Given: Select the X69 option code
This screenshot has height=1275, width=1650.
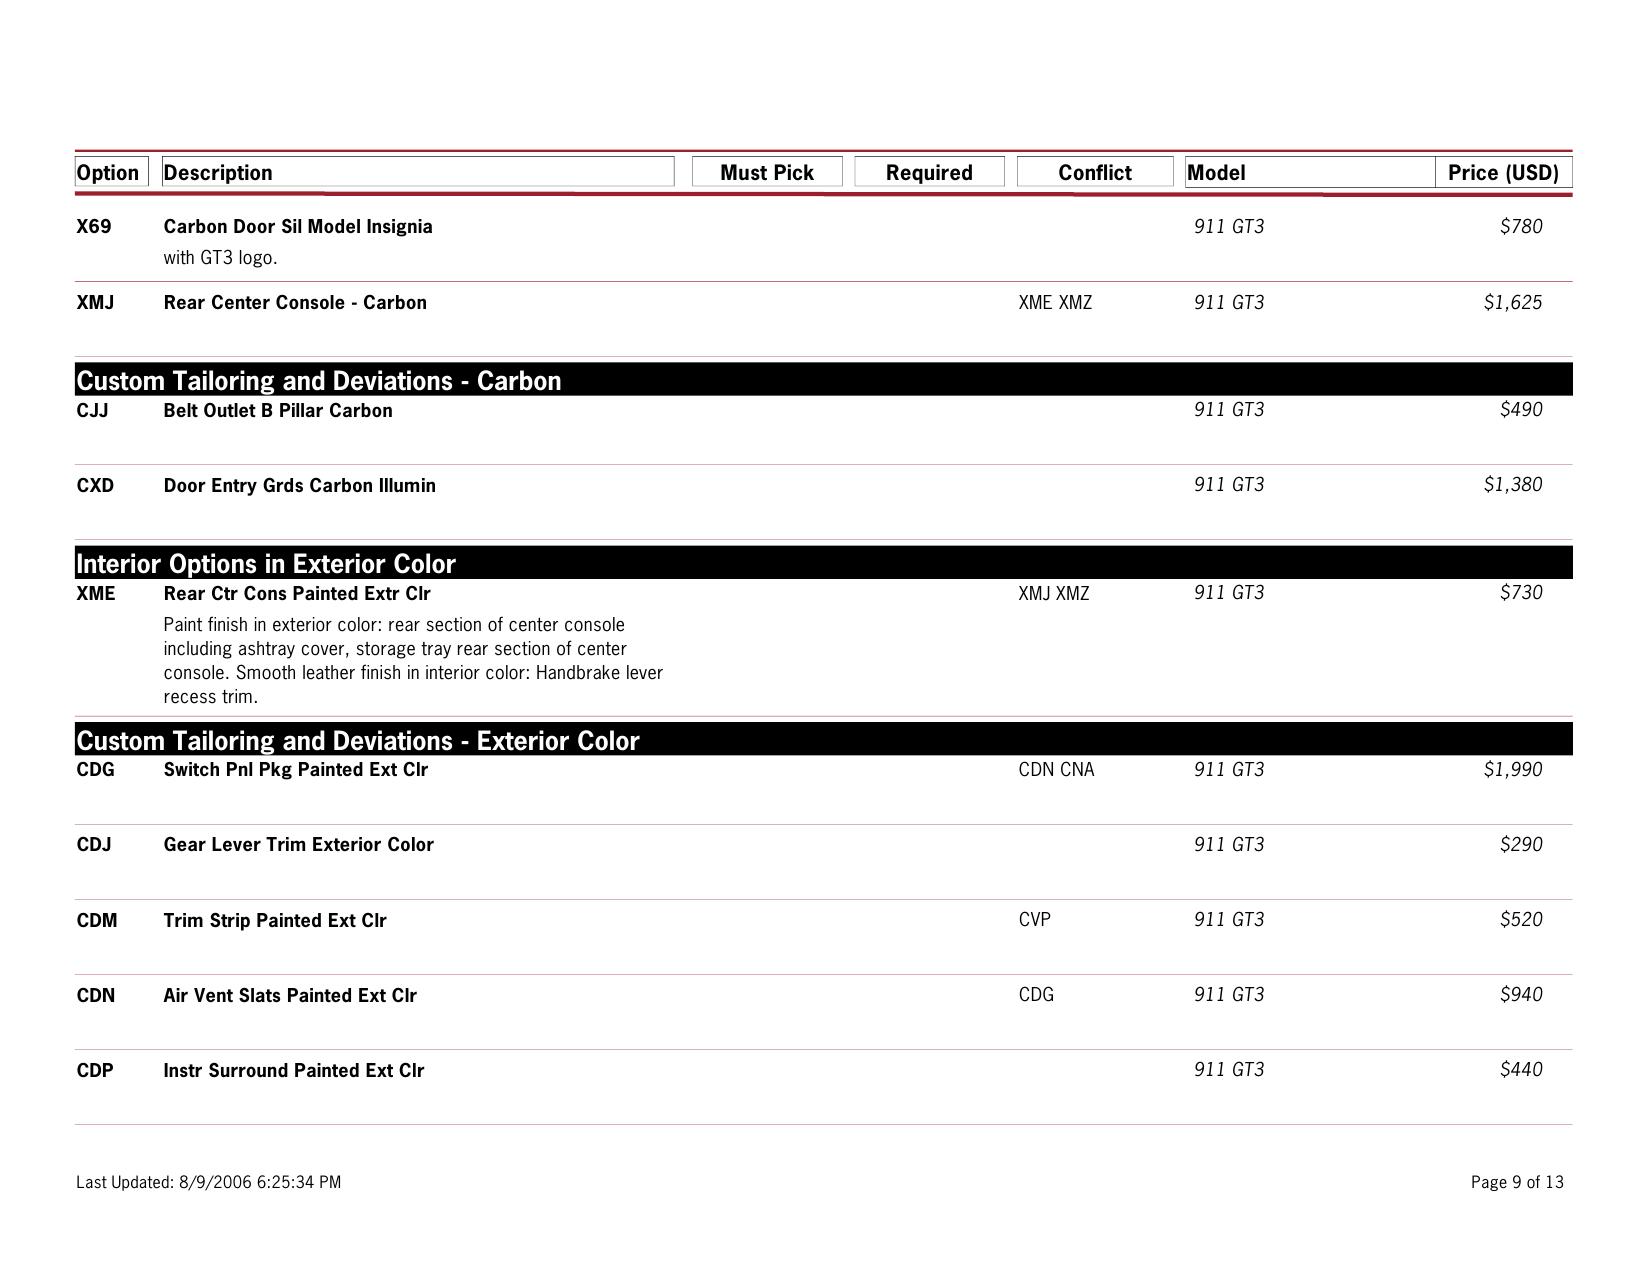Looking at the screenshot, I should [x=94, y=227].
